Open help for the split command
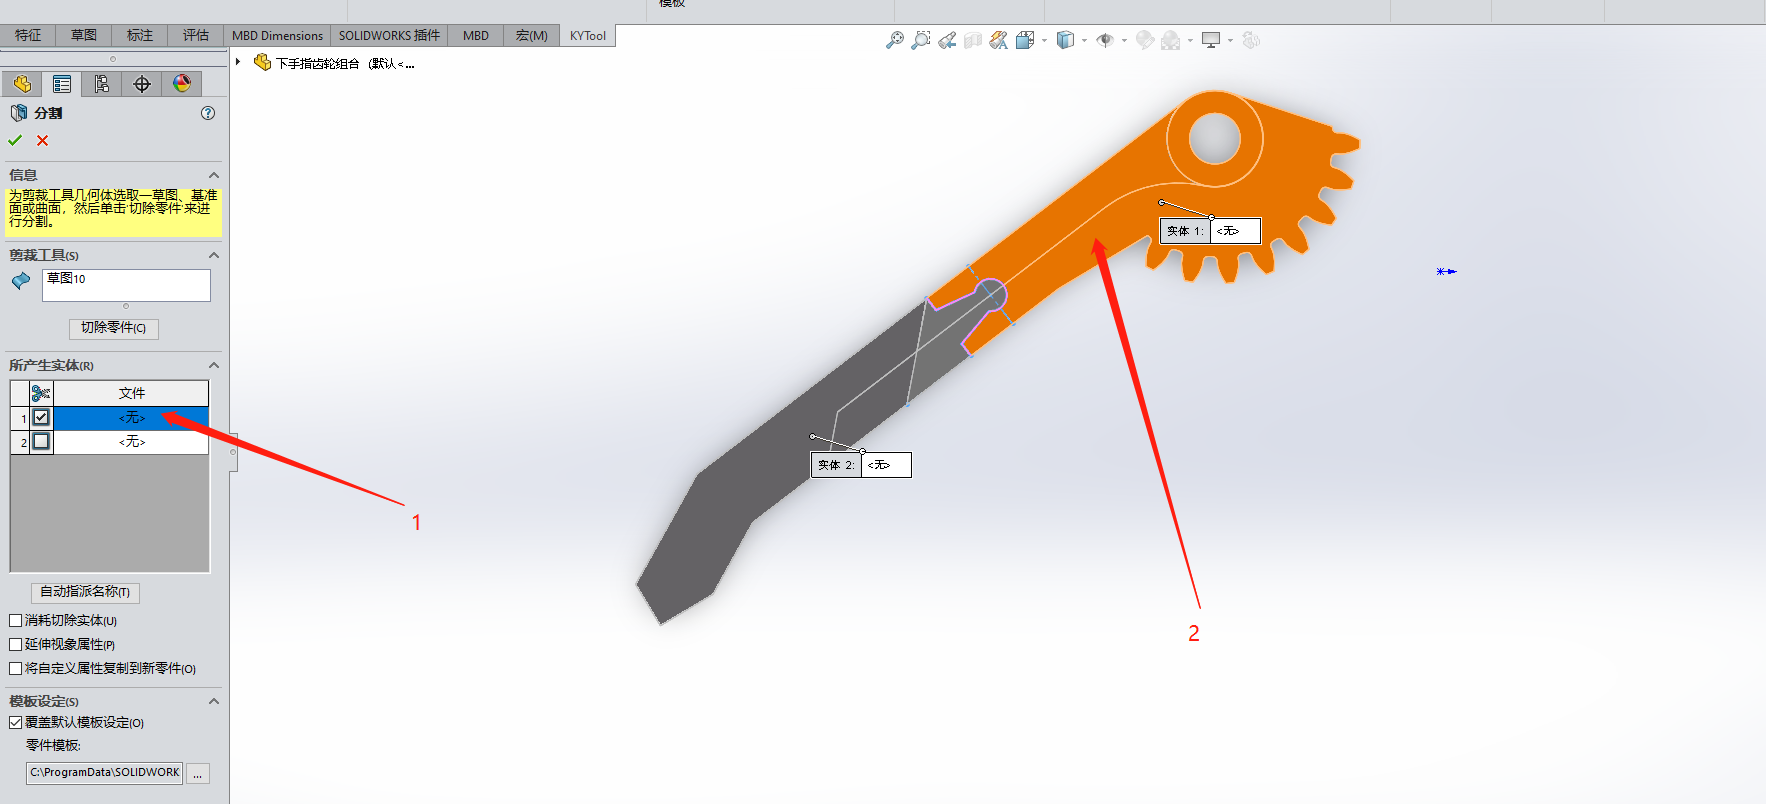 coord(208,113)
